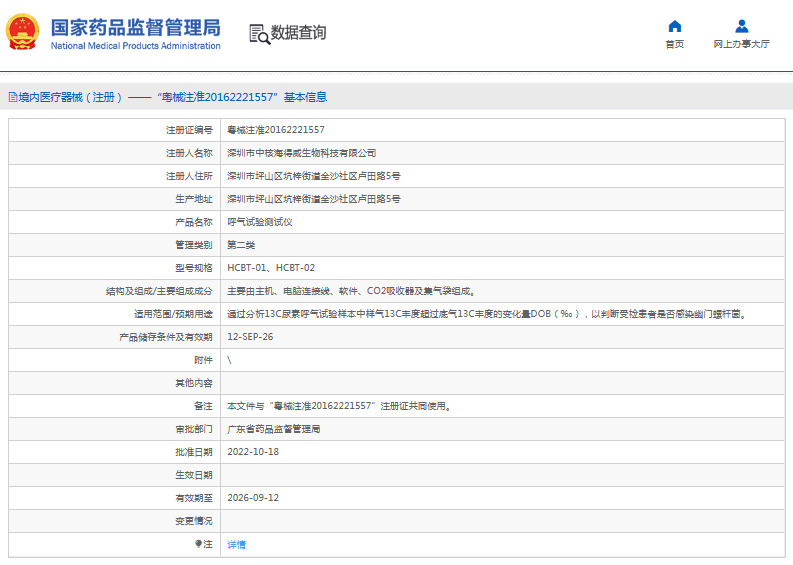This screenshot has height=565, width=793.
Task: Click the lightbulb icon beside 注
Action: point(198,544)
